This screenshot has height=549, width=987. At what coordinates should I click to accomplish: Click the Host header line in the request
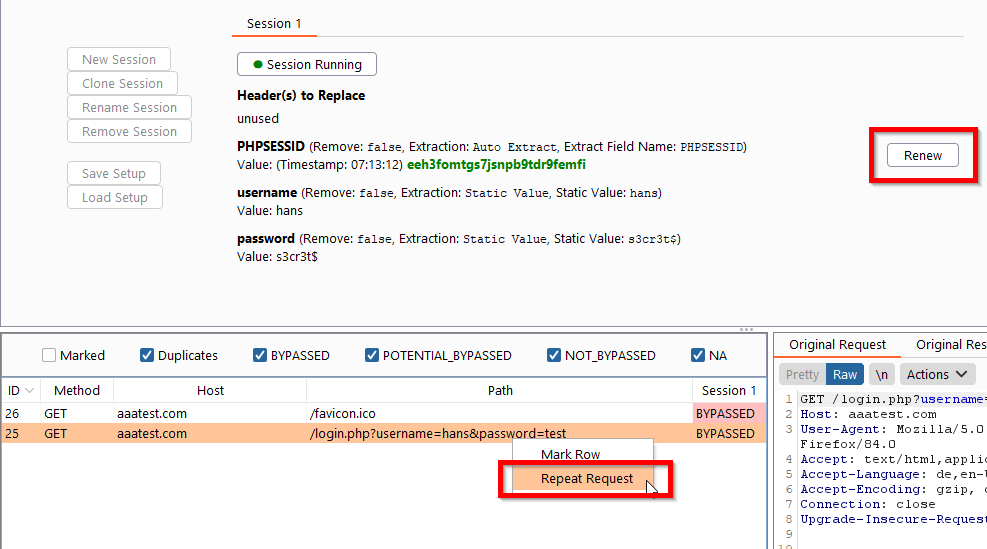[x=868, y=414]
